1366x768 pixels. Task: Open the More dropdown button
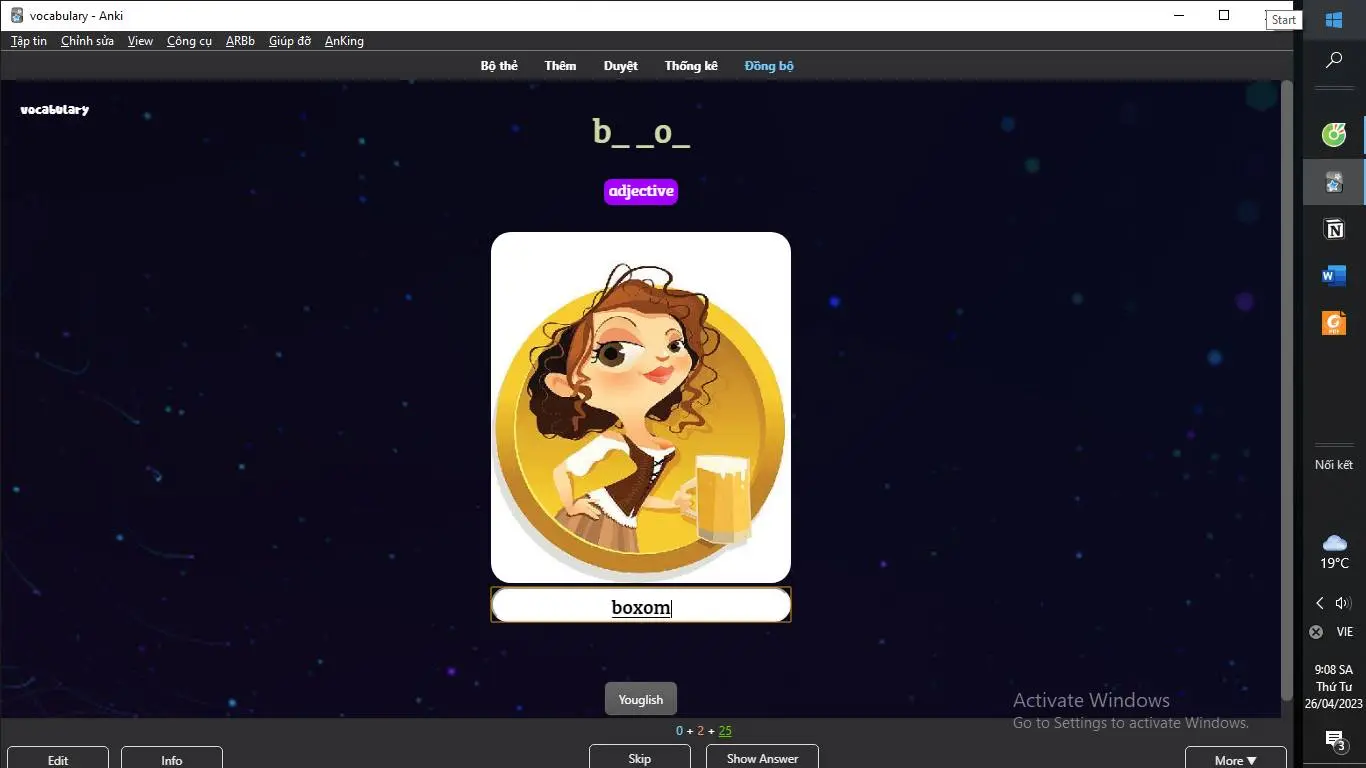pos(1235,759)
